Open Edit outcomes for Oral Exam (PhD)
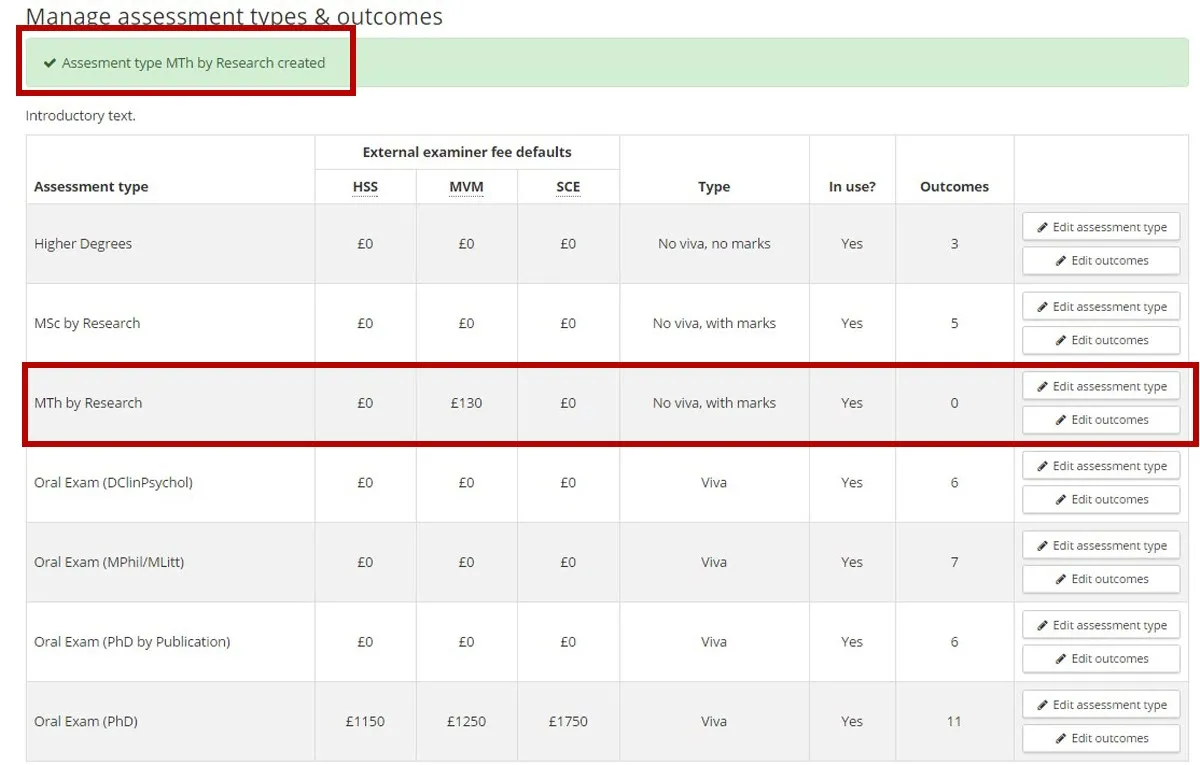The width and height of the screenshot is (1200, 765). click(1101, 738)
